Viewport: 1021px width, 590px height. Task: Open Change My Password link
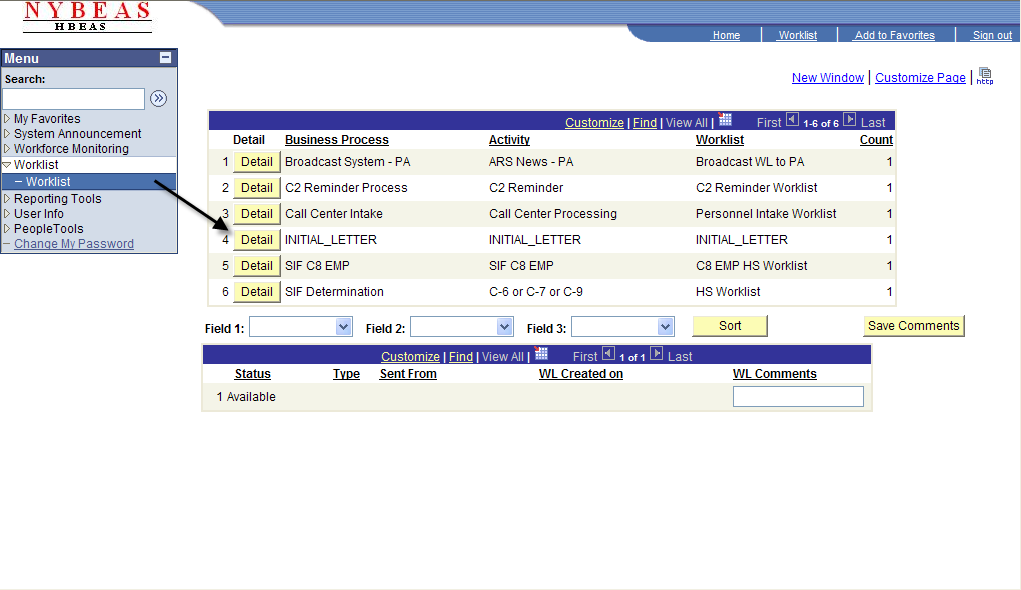(74, 244)
